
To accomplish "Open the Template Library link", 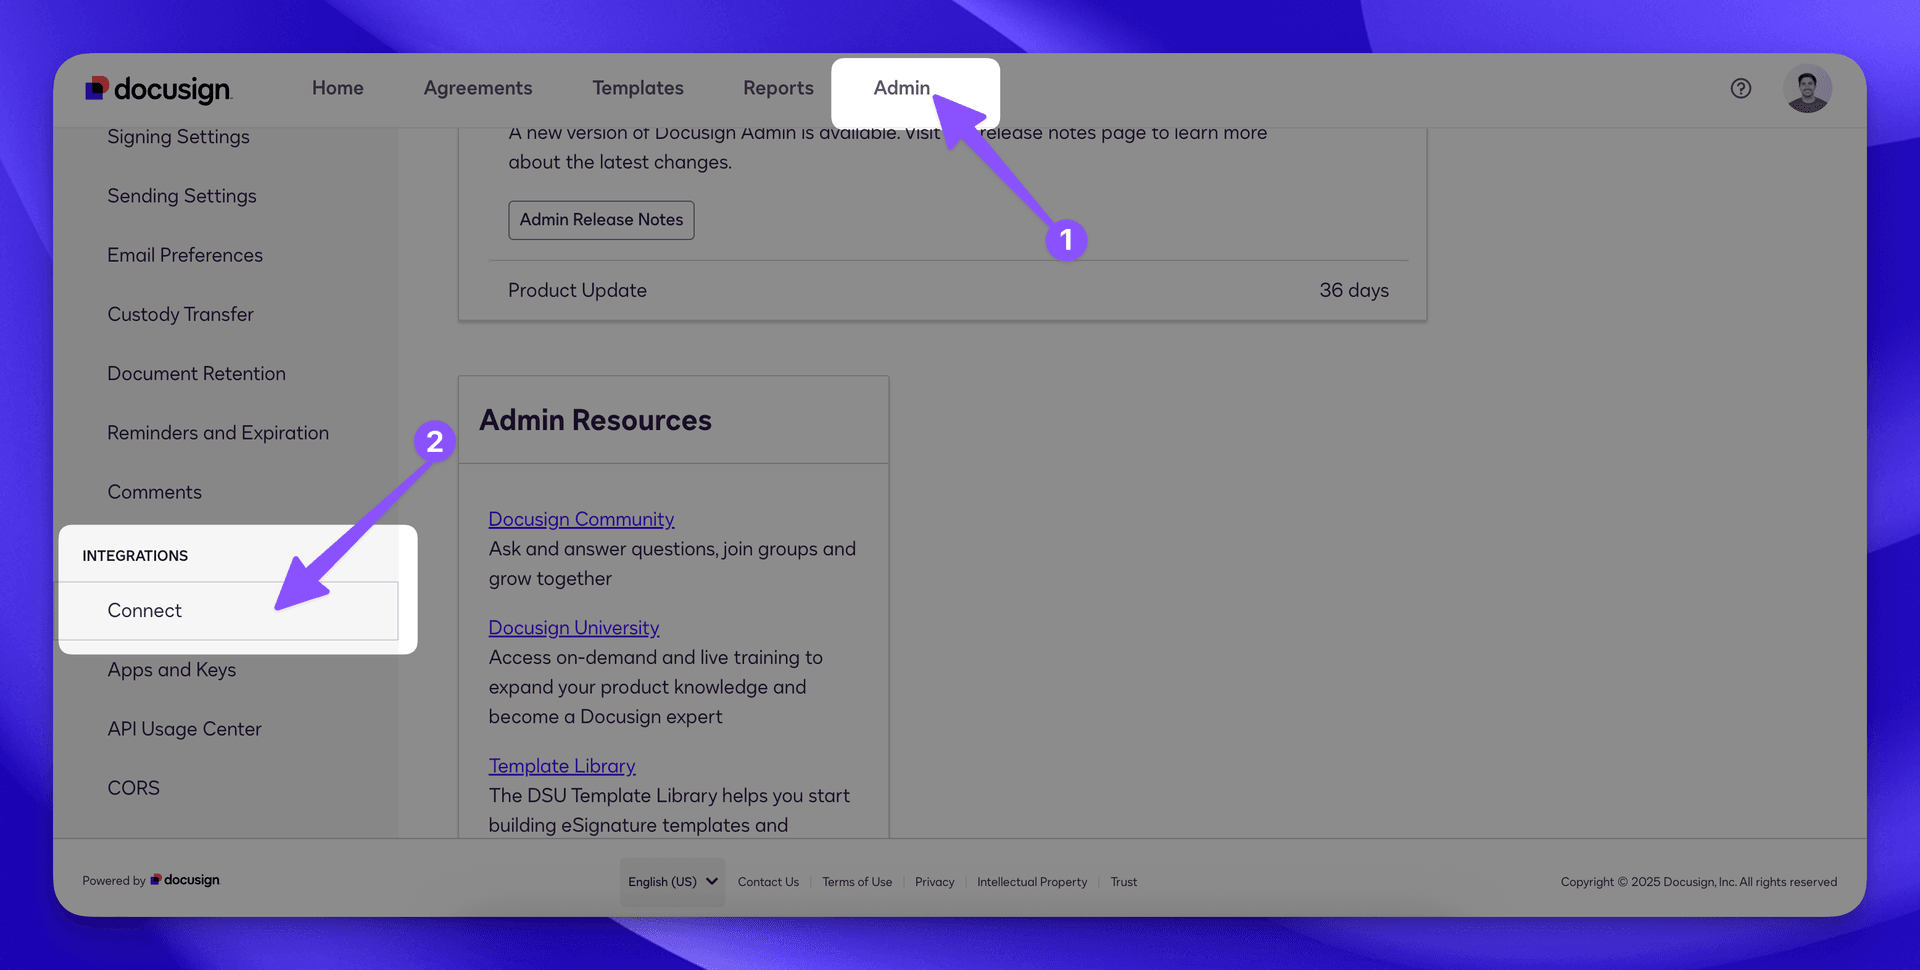I will click(x=561, y=765).
